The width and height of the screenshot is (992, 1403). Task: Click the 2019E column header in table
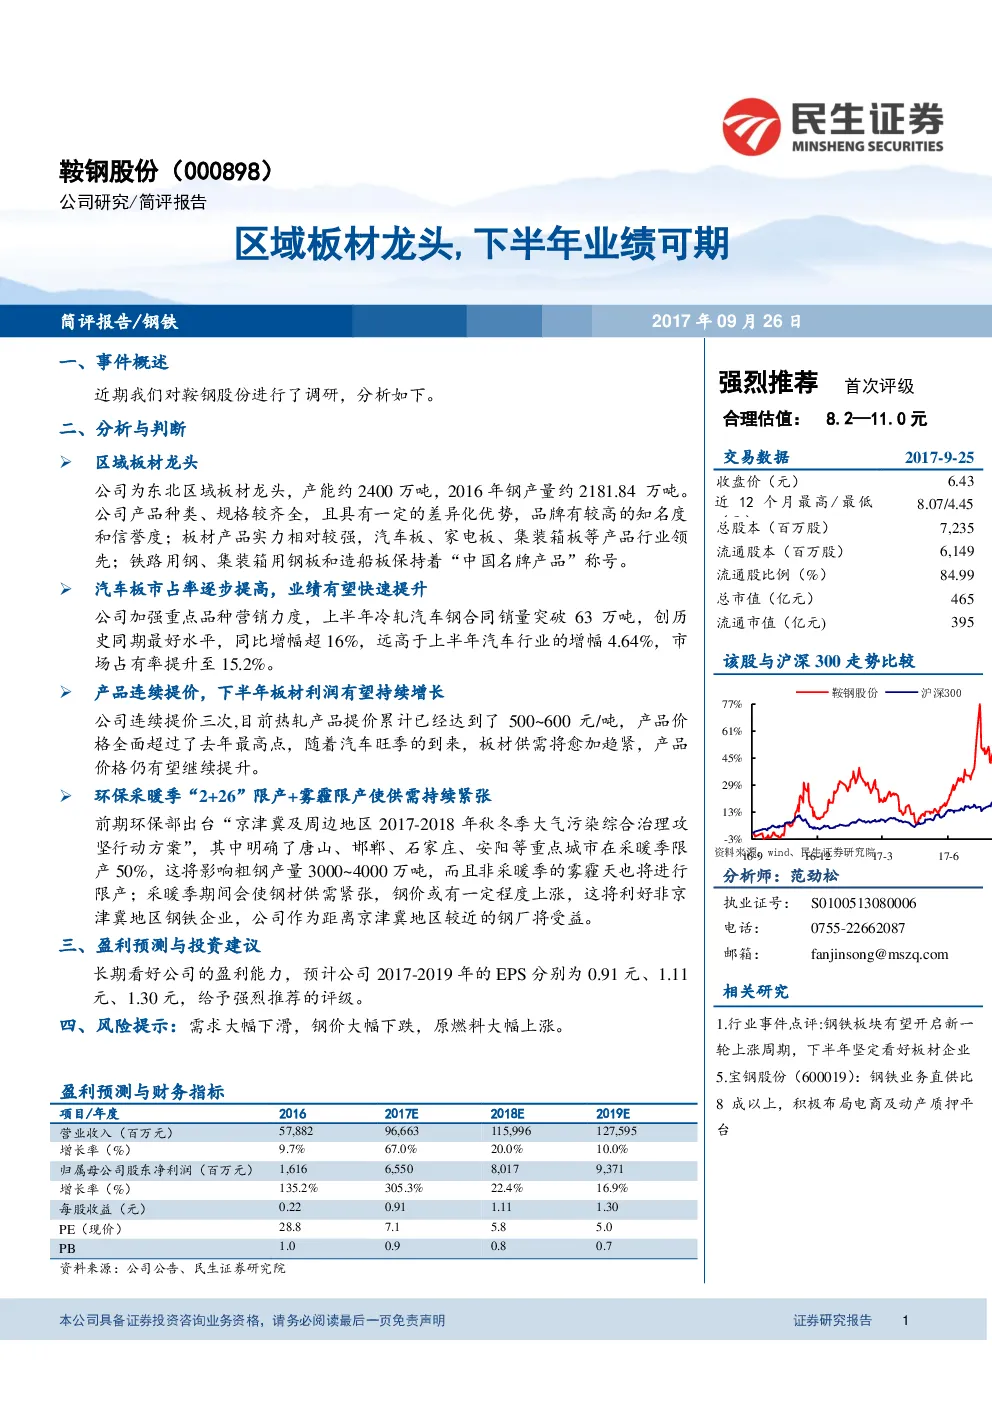[613, 1113]
